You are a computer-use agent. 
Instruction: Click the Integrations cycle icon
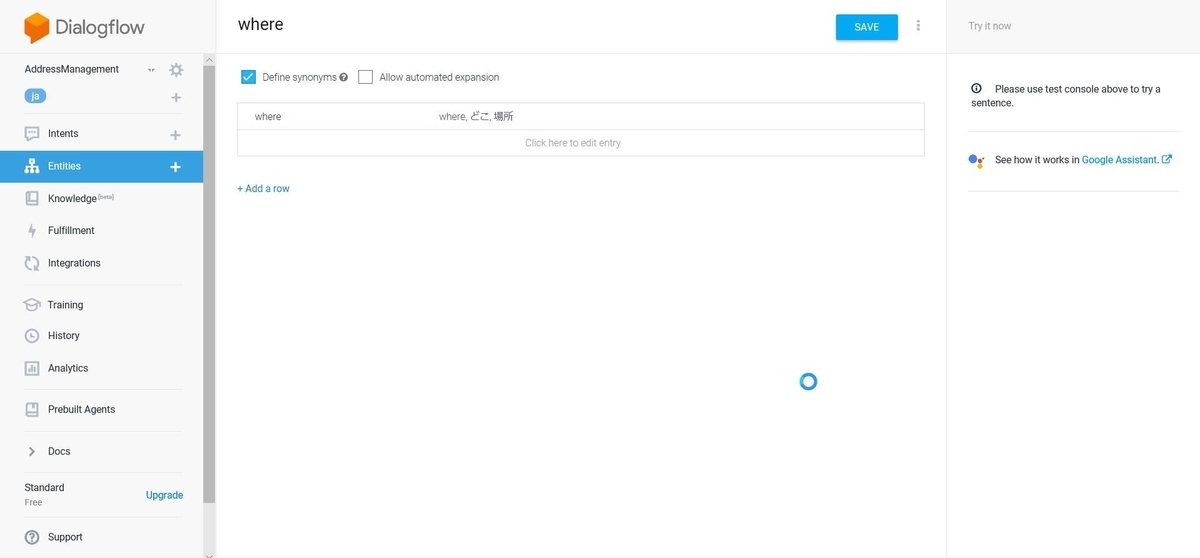(32, 263)
